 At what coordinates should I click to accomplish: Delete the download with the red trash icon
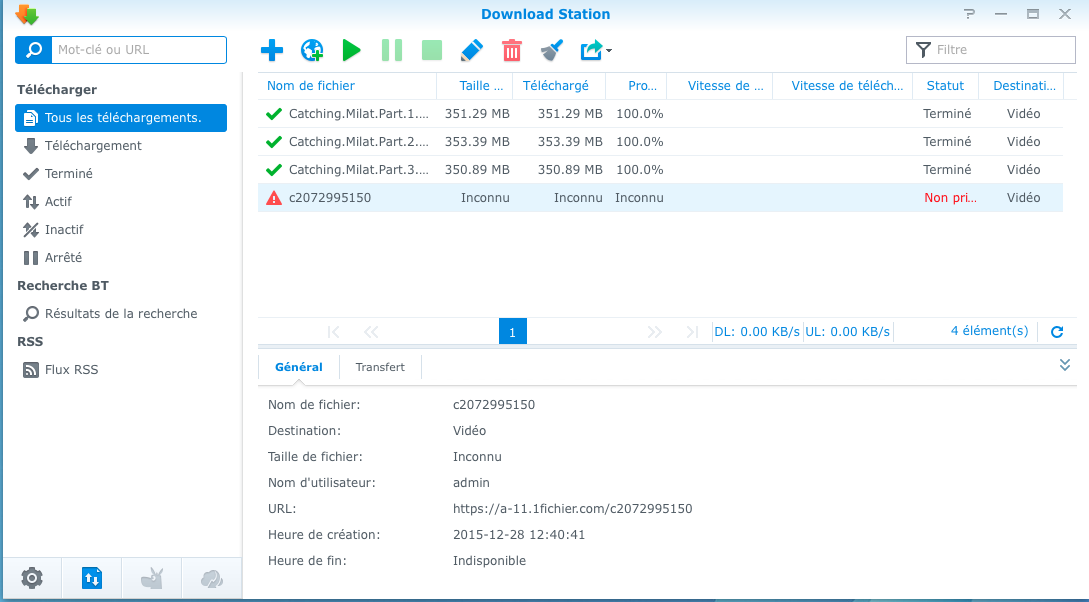(x=511, y=50)
